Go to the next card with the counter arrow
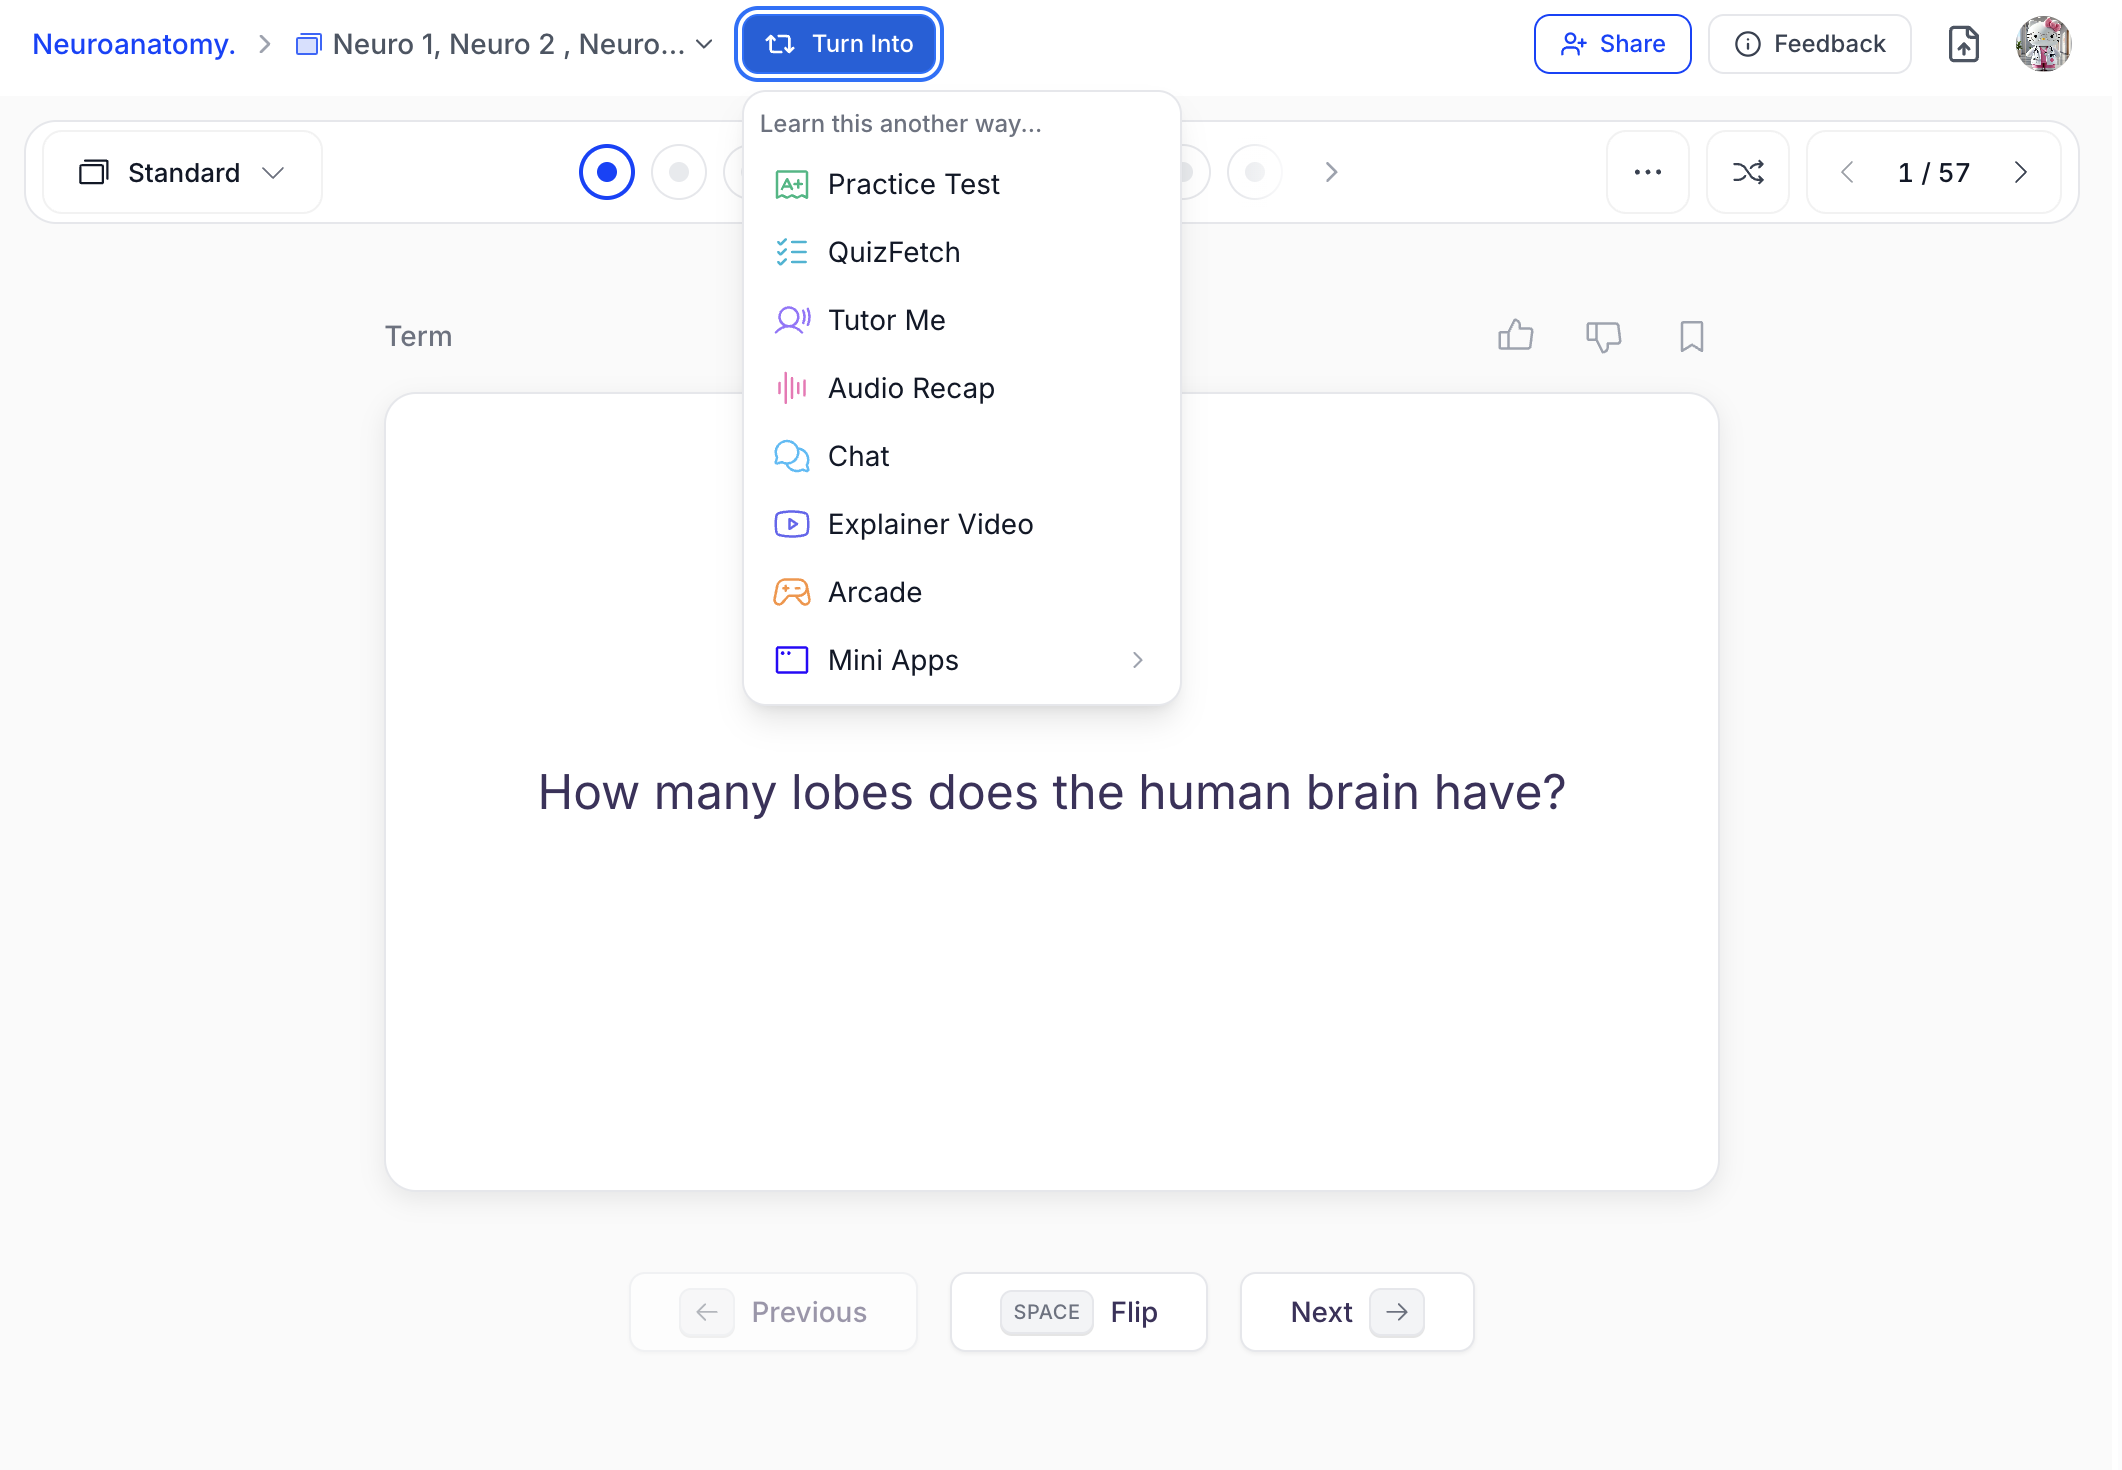This screenshot has height=1470, width=2122. 2020,172
